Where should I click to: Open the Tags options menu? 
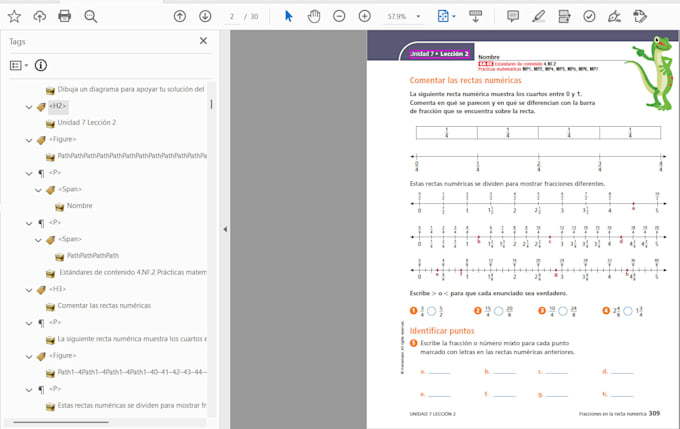point(19,65)
